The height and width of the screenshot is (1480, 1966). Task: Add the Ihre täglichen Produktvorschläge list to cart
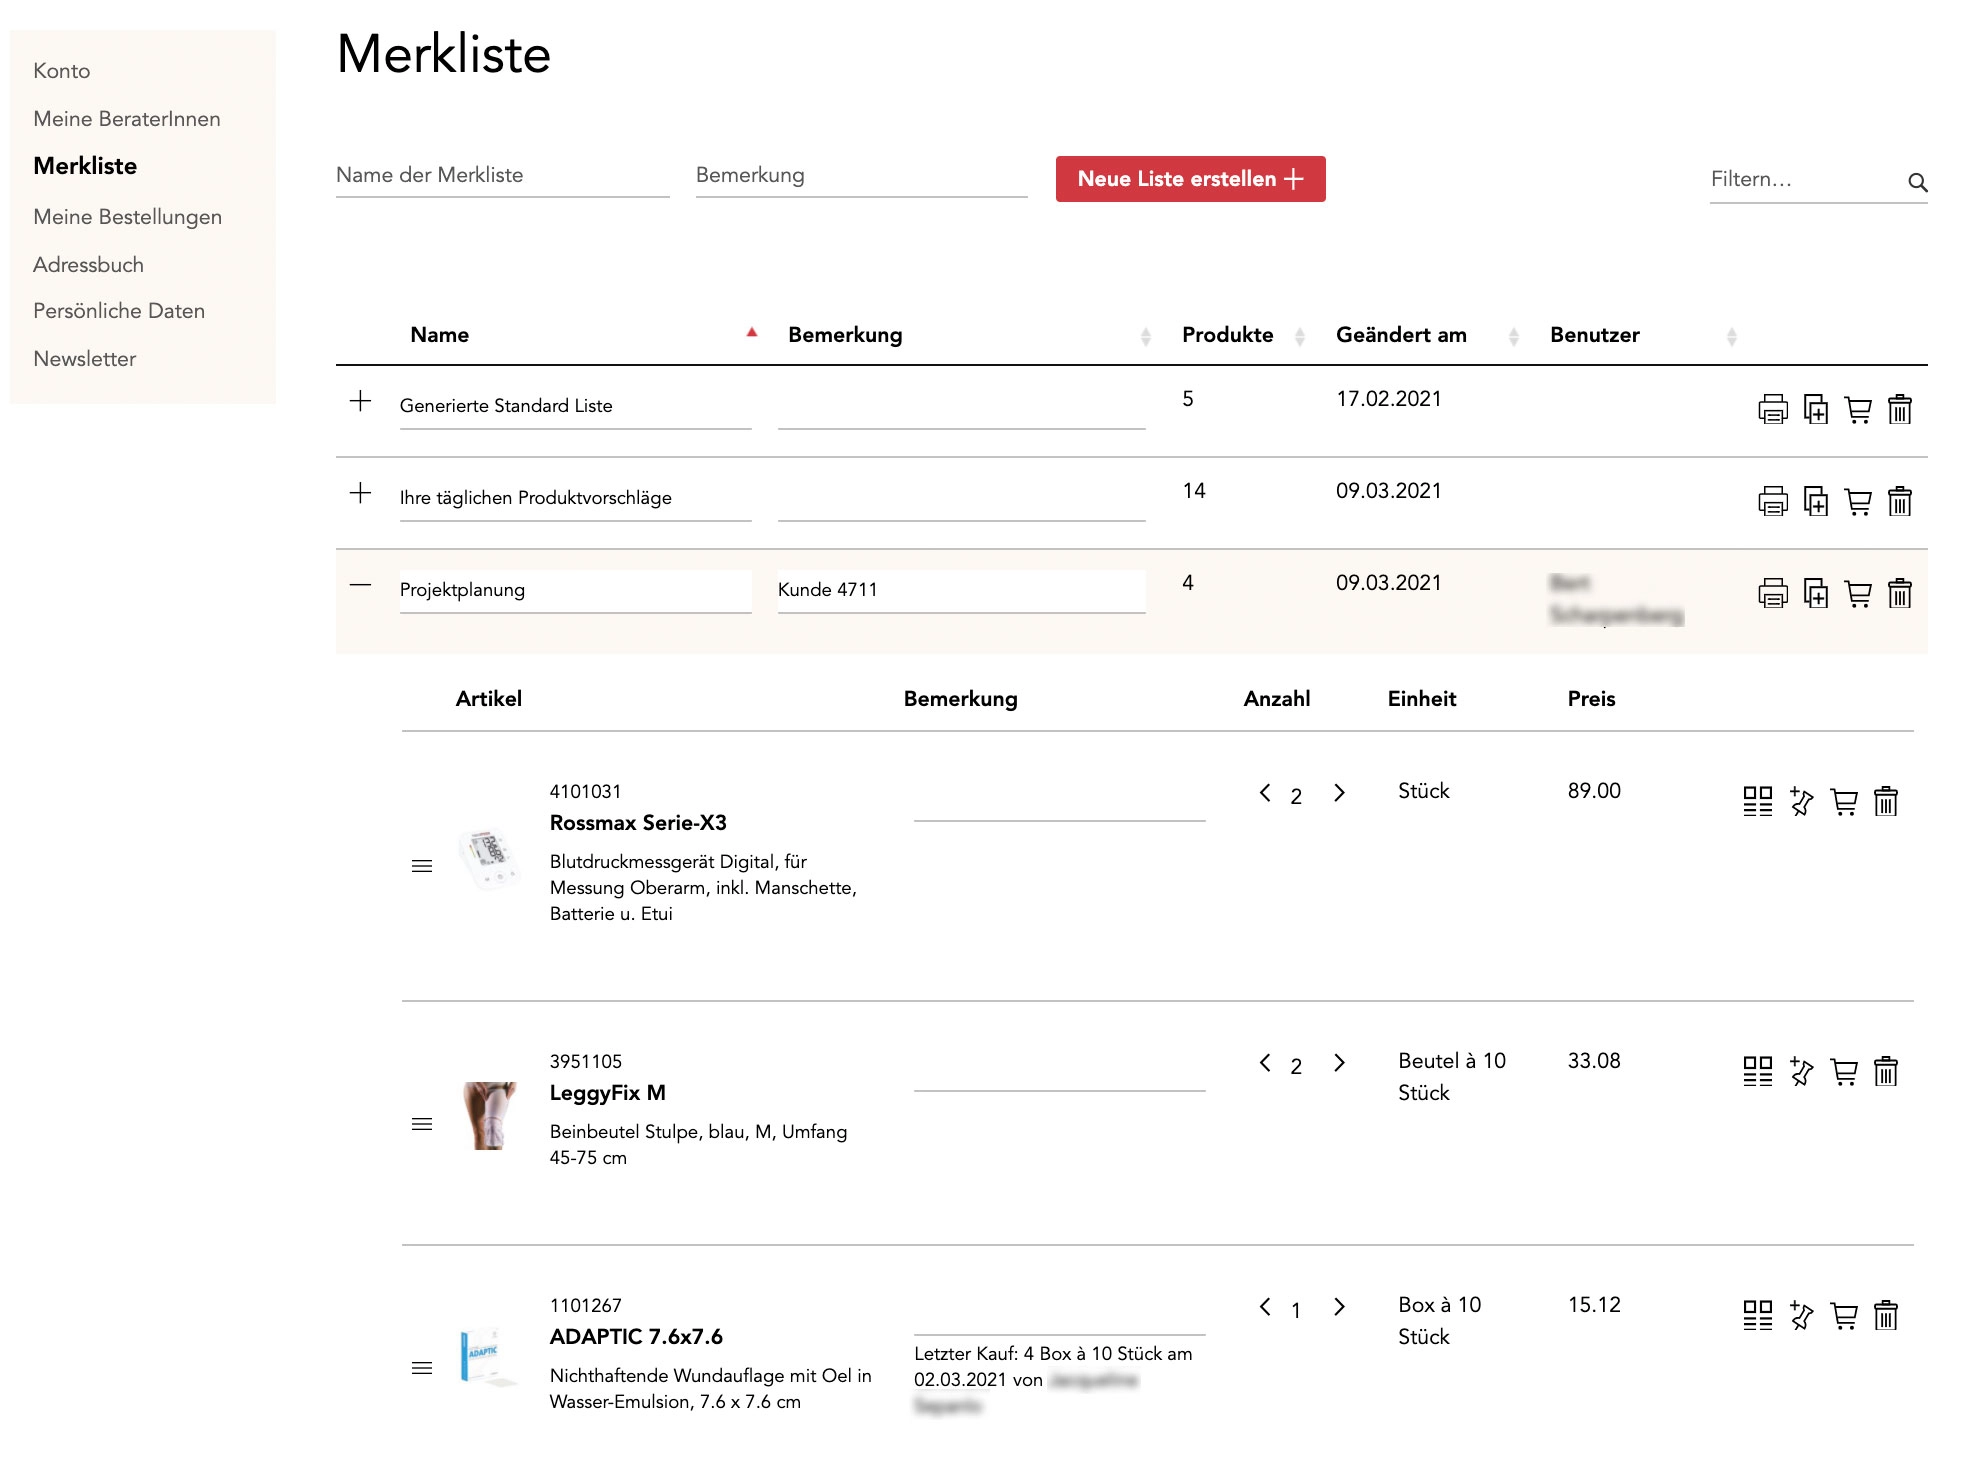[1857, 502]
